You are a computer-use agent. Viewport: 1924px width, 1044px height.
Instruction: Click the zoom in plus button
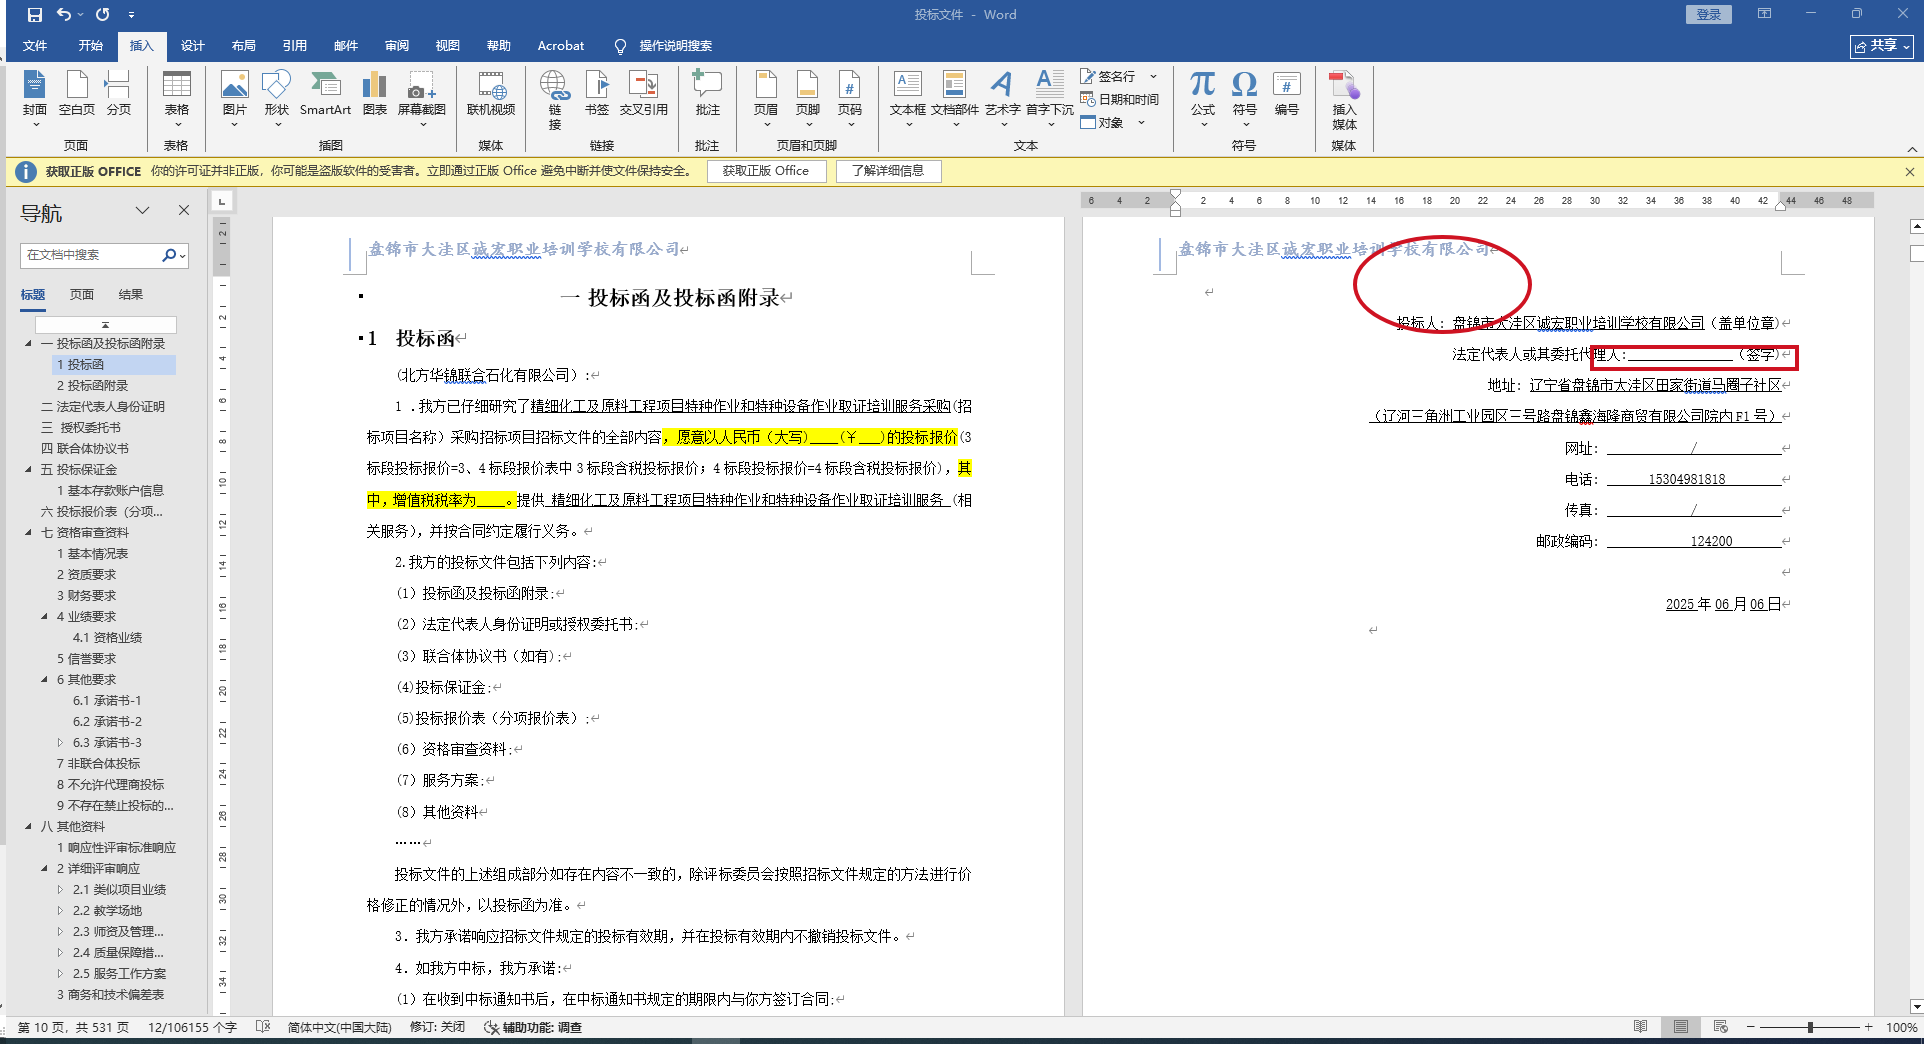point(1868,1027)
